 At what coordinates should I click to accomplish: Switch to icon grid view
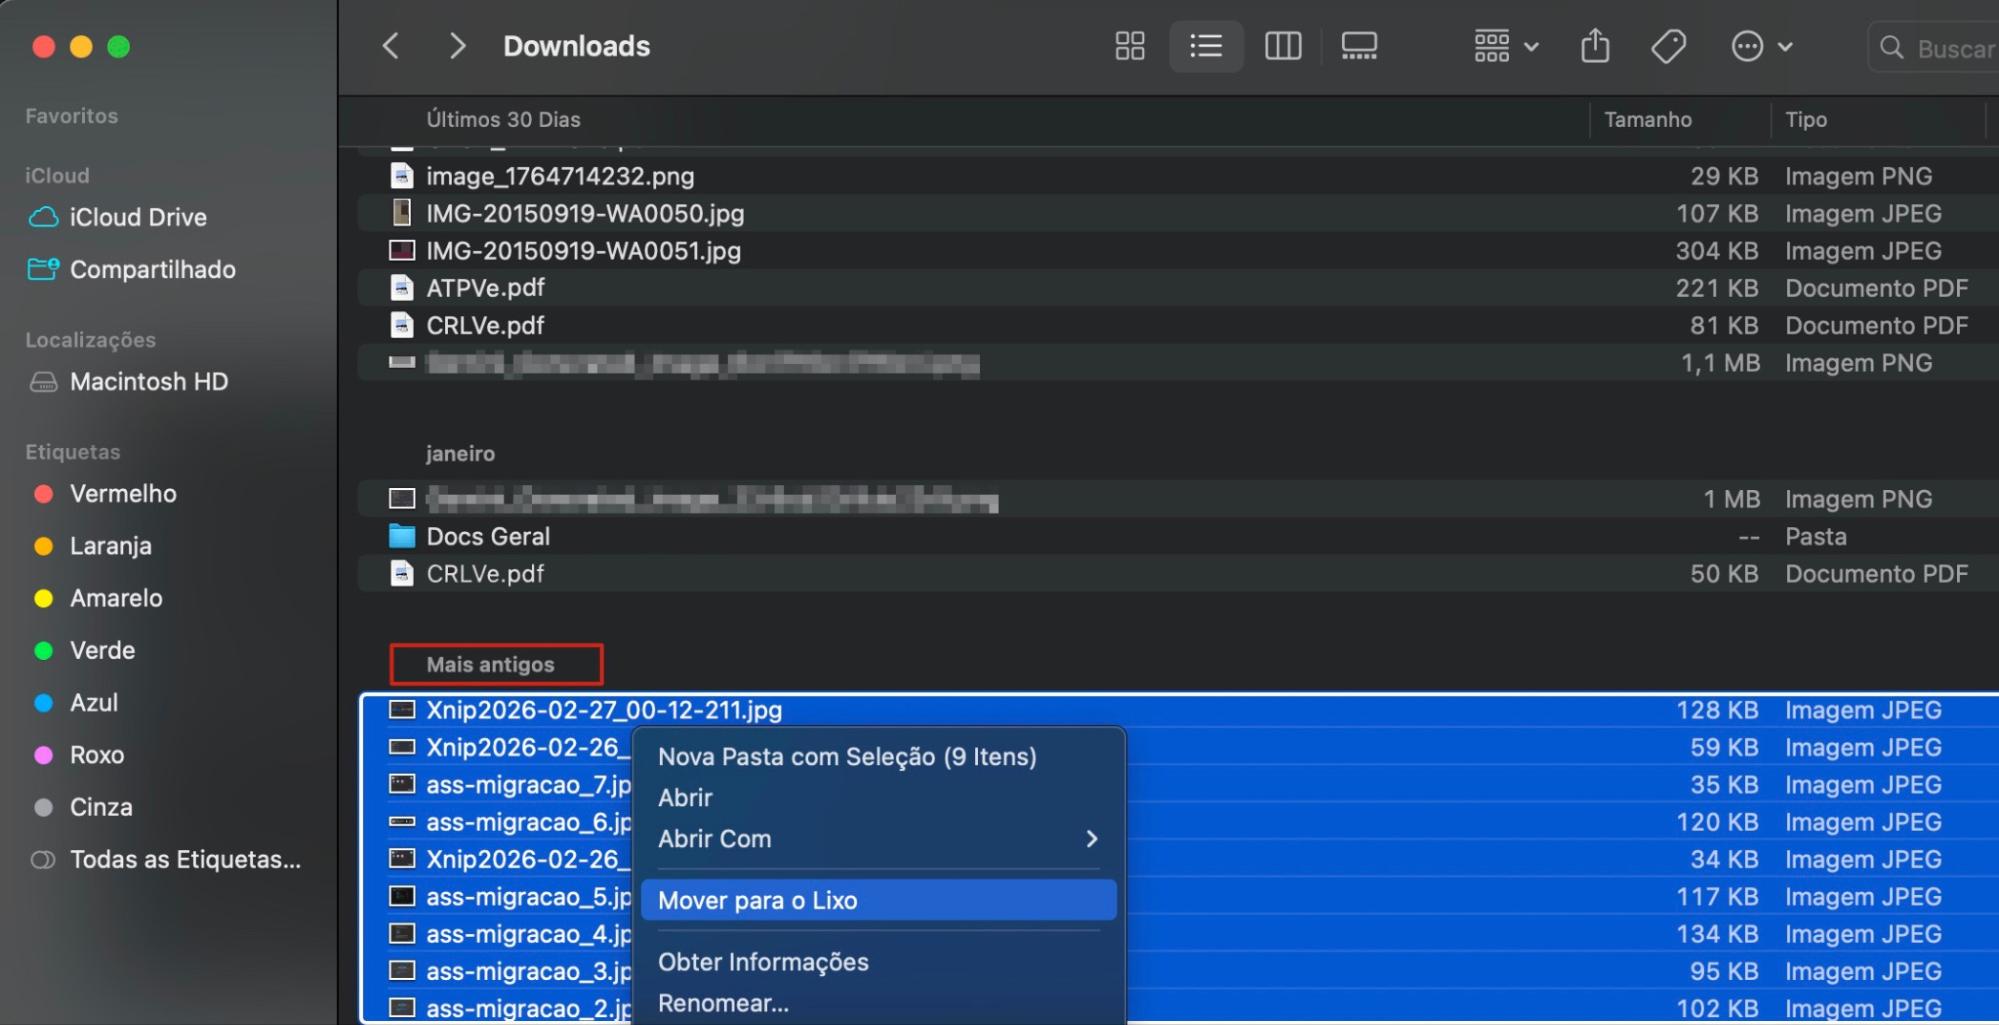click(1128, 45)
